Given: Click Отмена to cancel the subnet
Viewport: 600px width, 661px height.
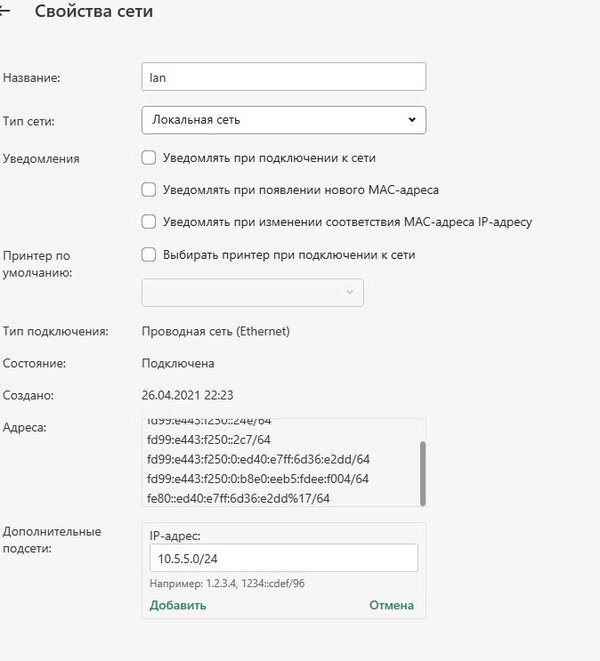Looking at the screenshot, I should (x=391, y=605).
